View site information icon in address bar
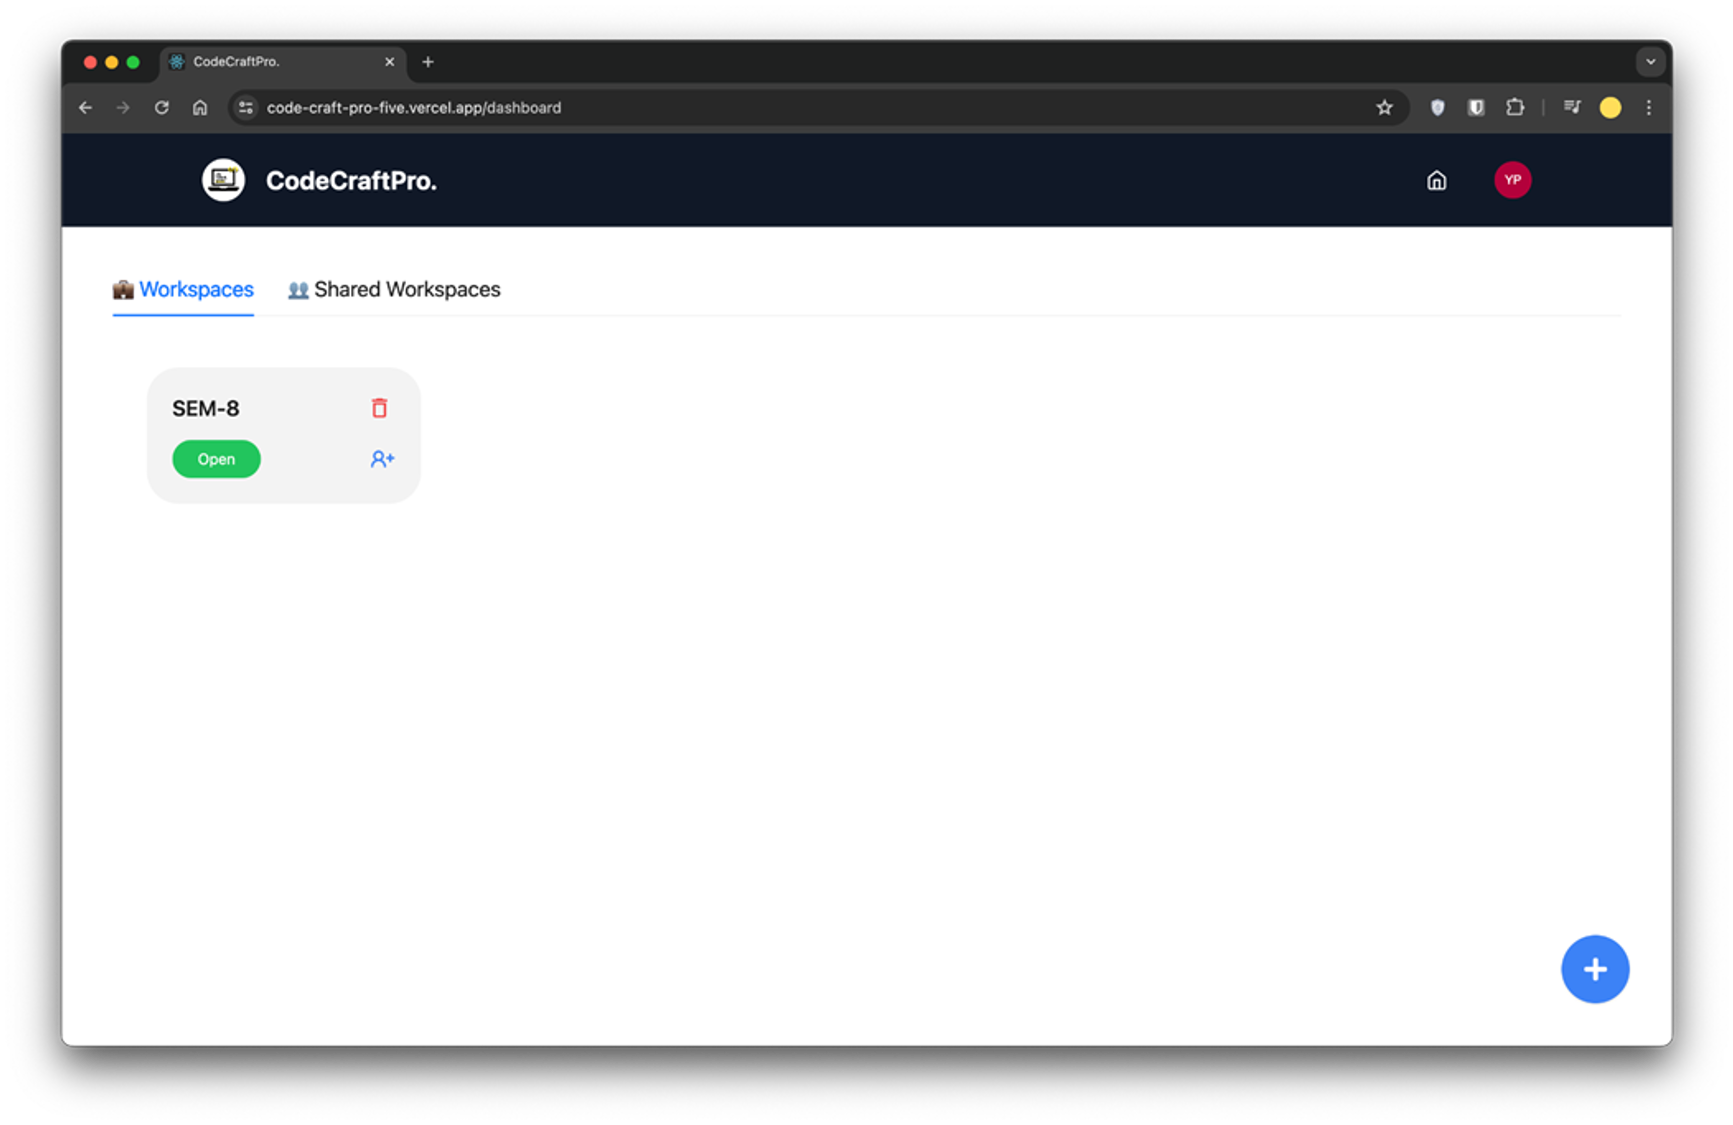1733x1125 pixels. click(246, 108)
